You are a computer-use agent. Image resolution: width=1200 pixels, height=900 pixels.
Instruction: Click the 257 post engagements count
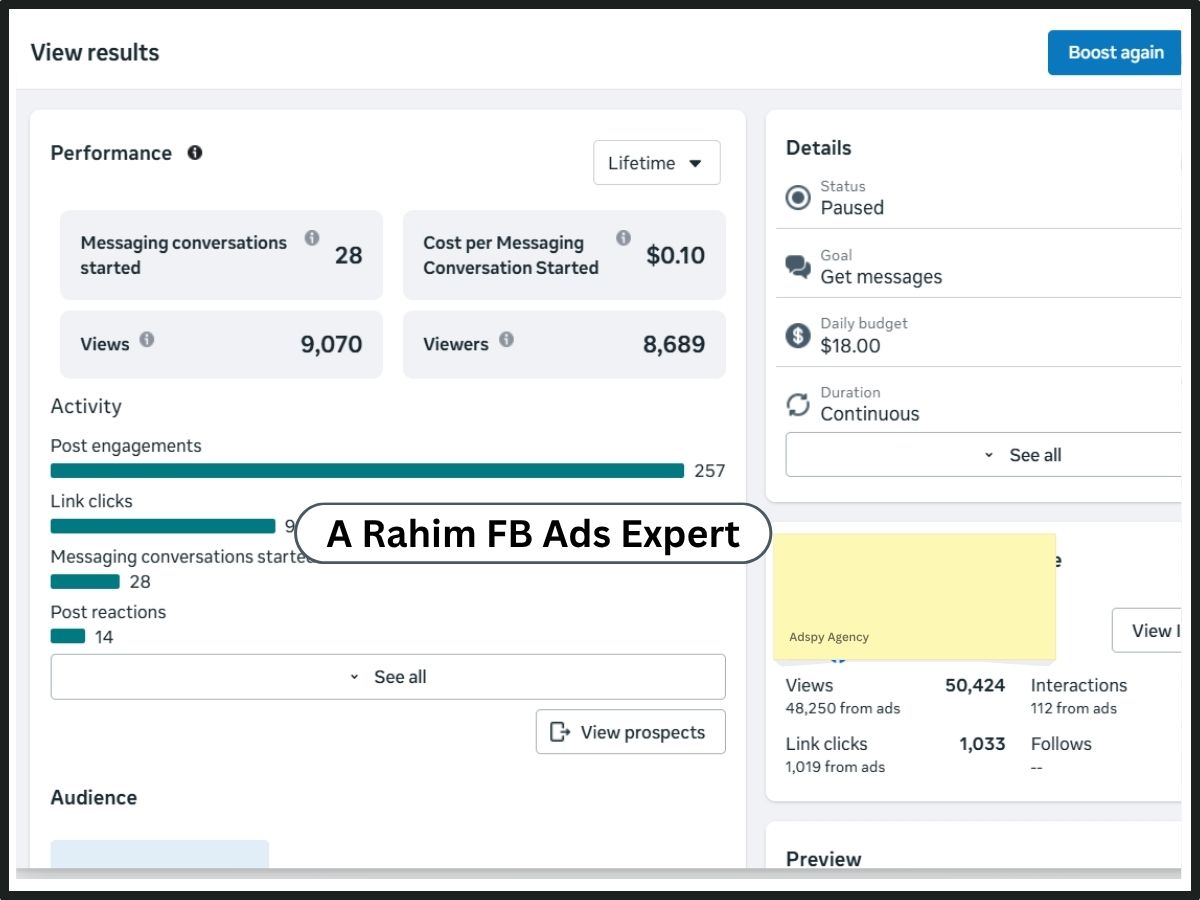[709, 471]
